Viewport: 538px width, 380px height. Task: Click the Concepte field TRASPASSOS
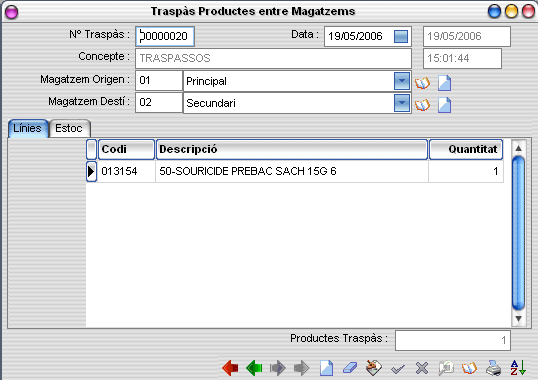pyautogui.click(x=273, y=58)
